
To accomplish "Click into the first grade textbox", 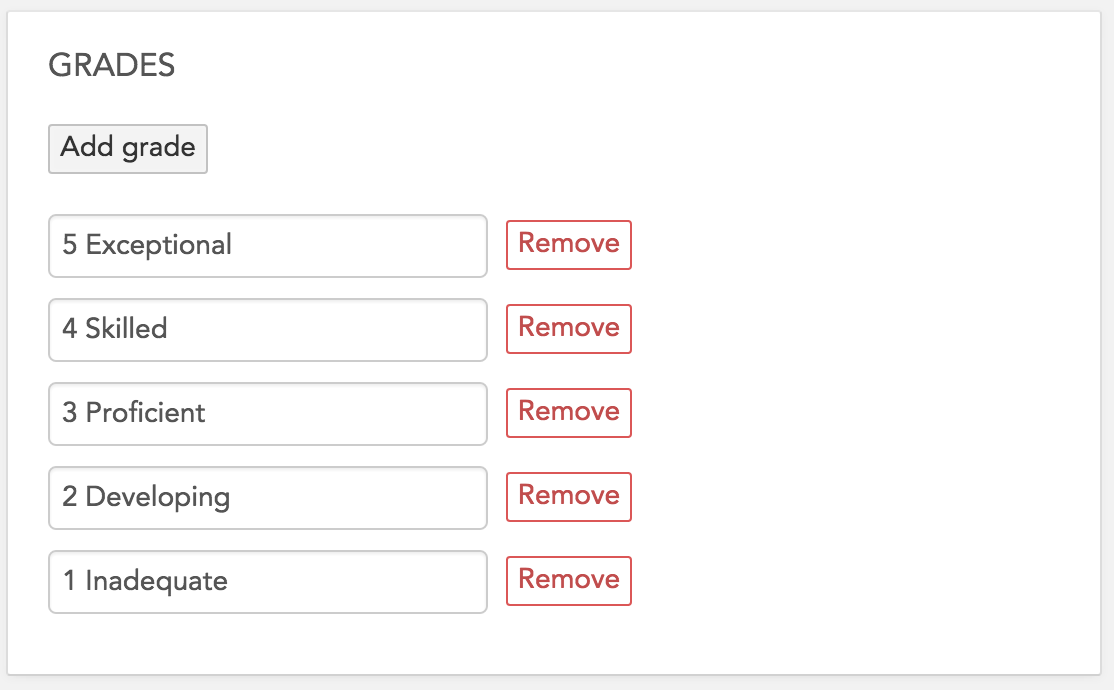I will tap(268, 246).
